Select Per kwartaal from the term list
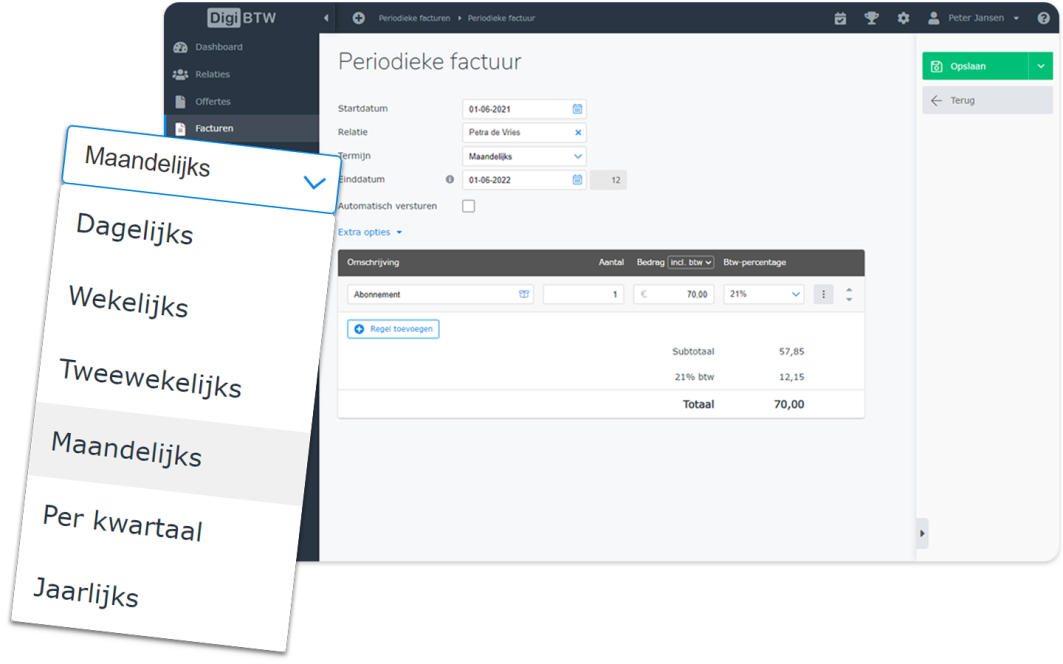1063x664 pixels. pos(122,522)
